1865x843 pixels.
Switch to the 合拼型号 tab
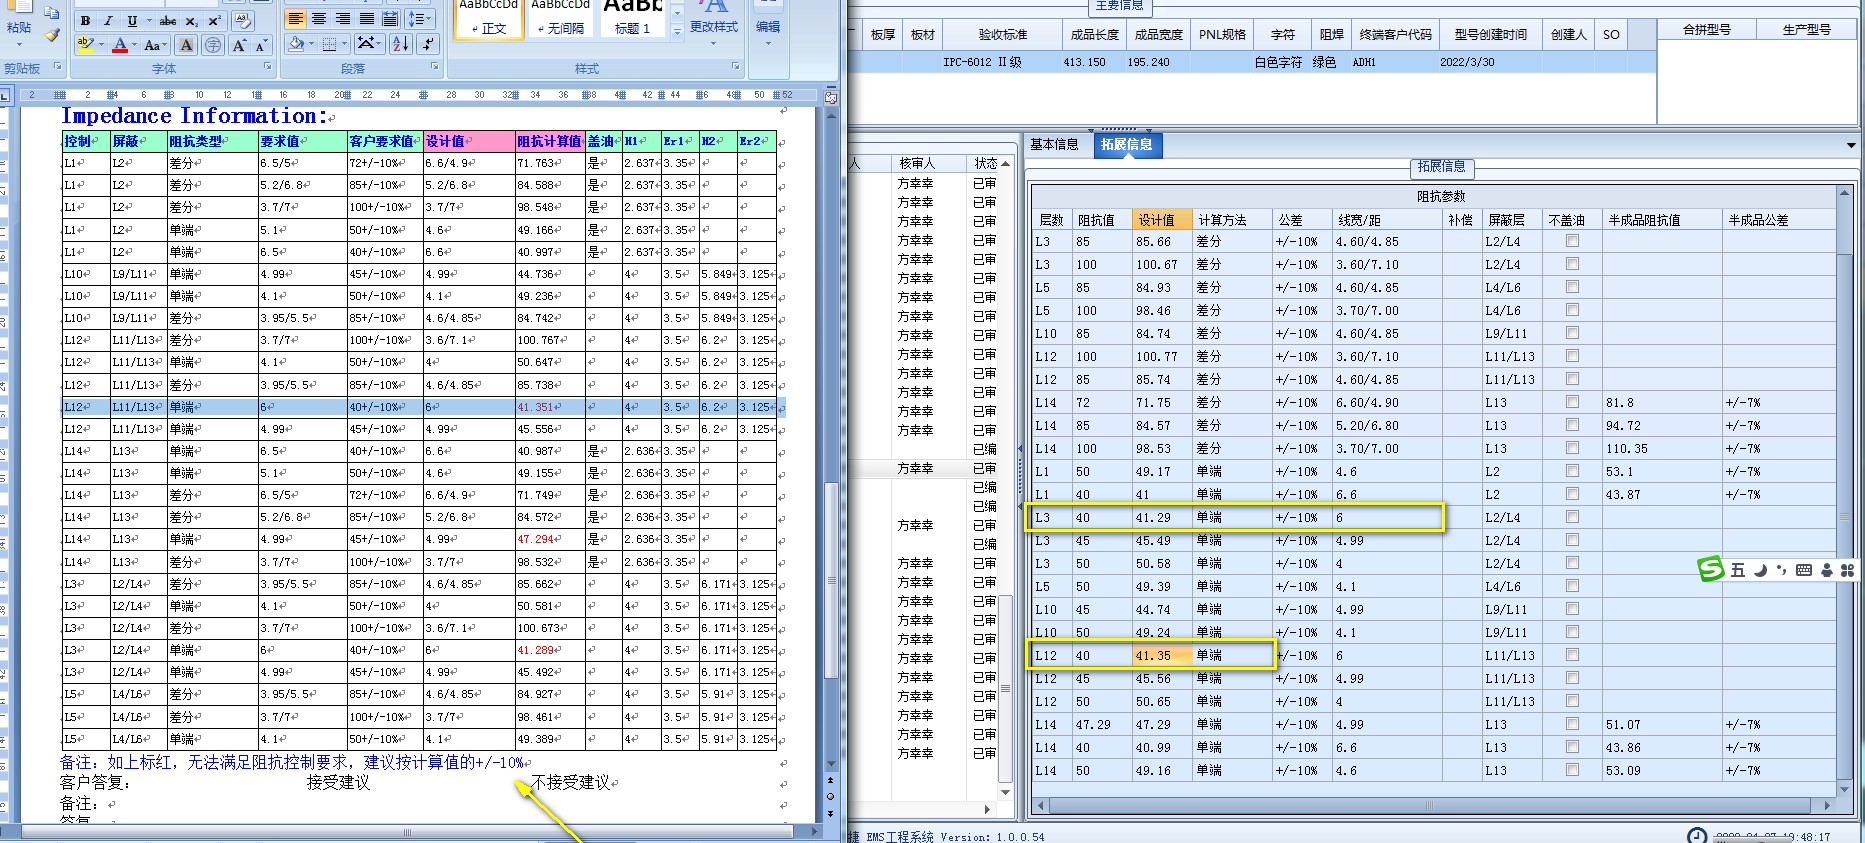click(1706, 30)
